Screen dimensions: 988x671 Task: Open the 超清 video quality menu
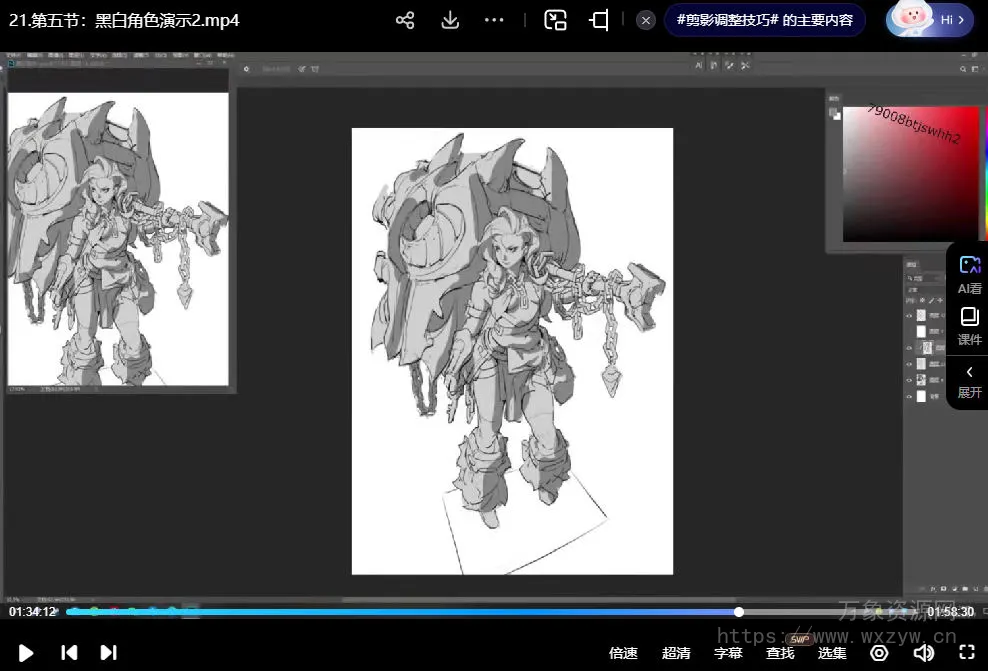tap(676, 653)
